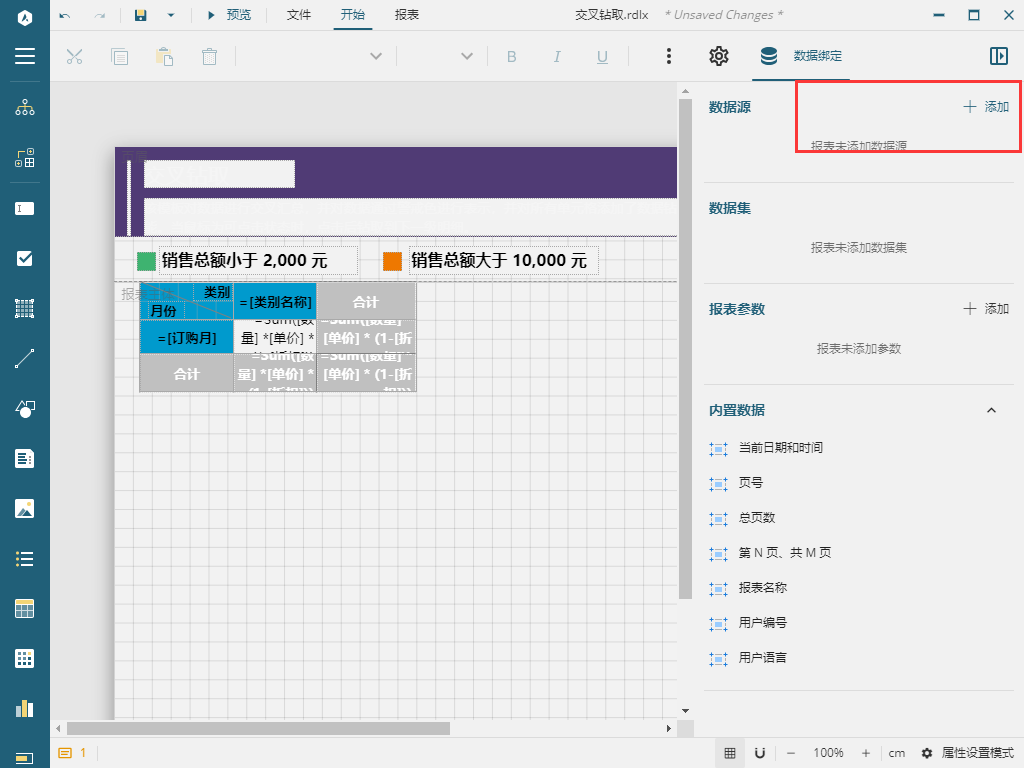Open the 文件 menu tab
Screen dimensions: 1024x768
click(x=298, y=15)
